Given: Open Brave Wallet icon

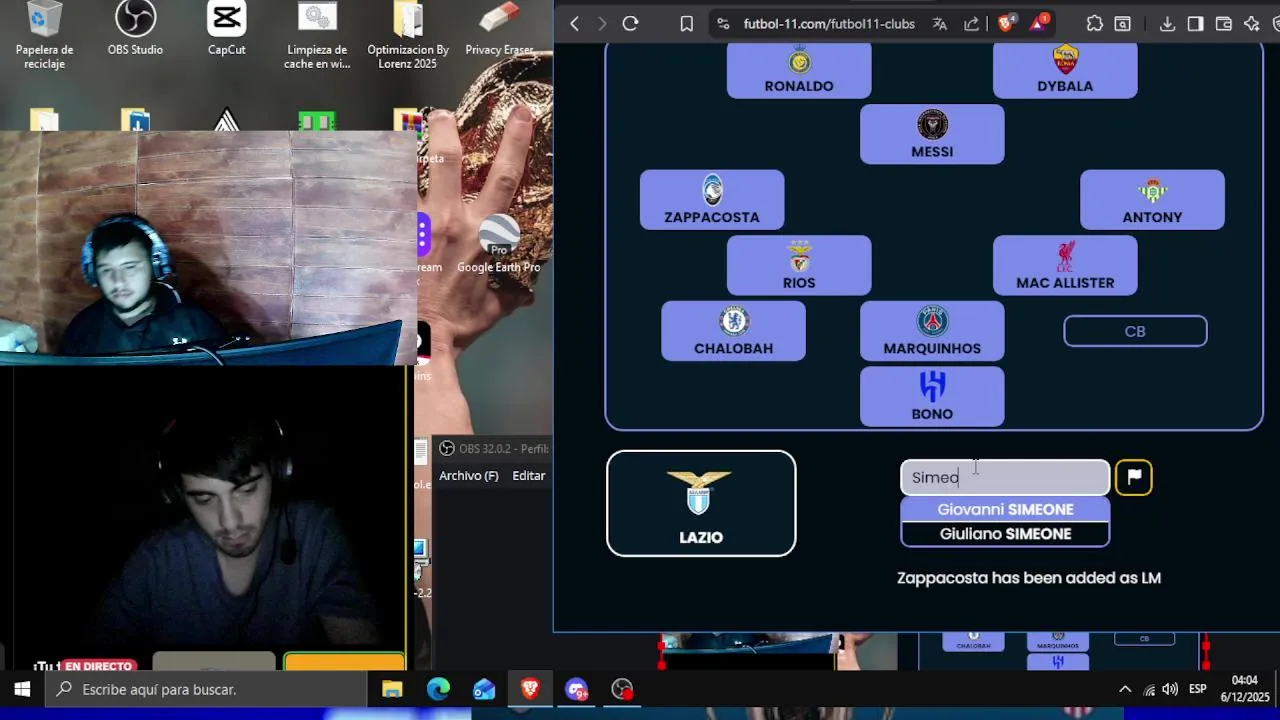Looking at the screenshot, I should (x=1223, y=24).
